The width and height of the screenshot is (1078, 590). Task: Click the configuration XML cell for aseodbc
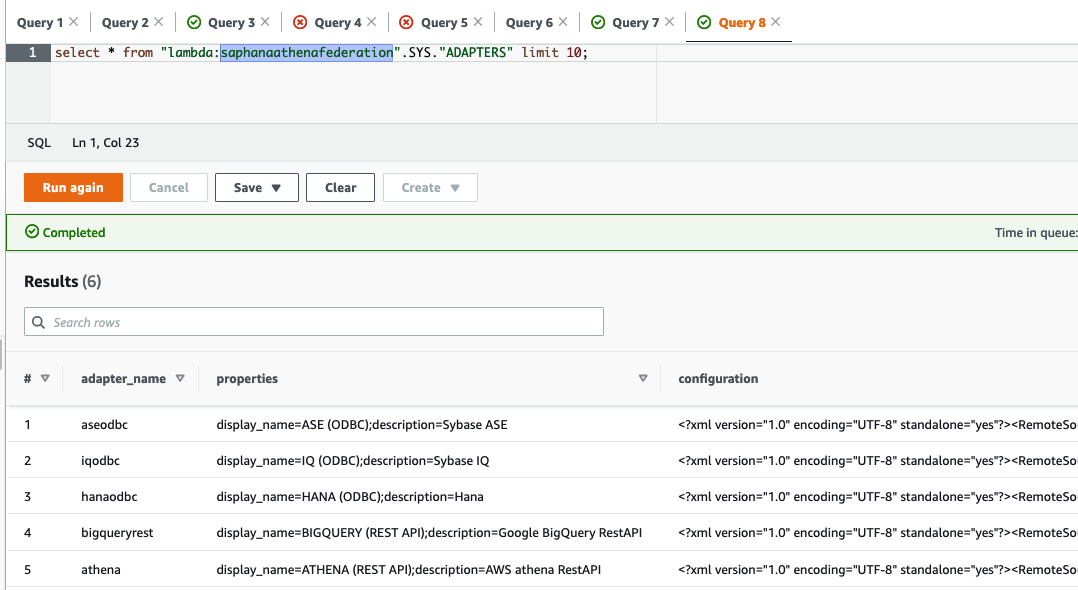point(877,425)
